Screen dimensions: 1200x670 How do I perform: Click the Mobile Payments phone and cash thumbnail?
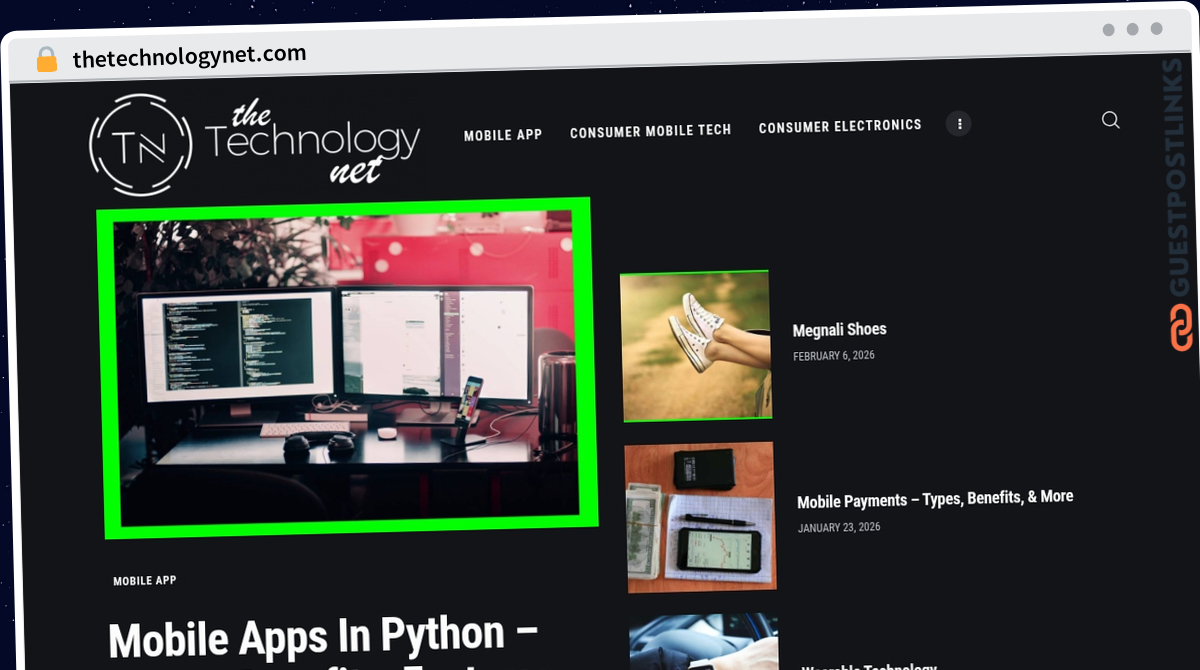pos(701,517)
